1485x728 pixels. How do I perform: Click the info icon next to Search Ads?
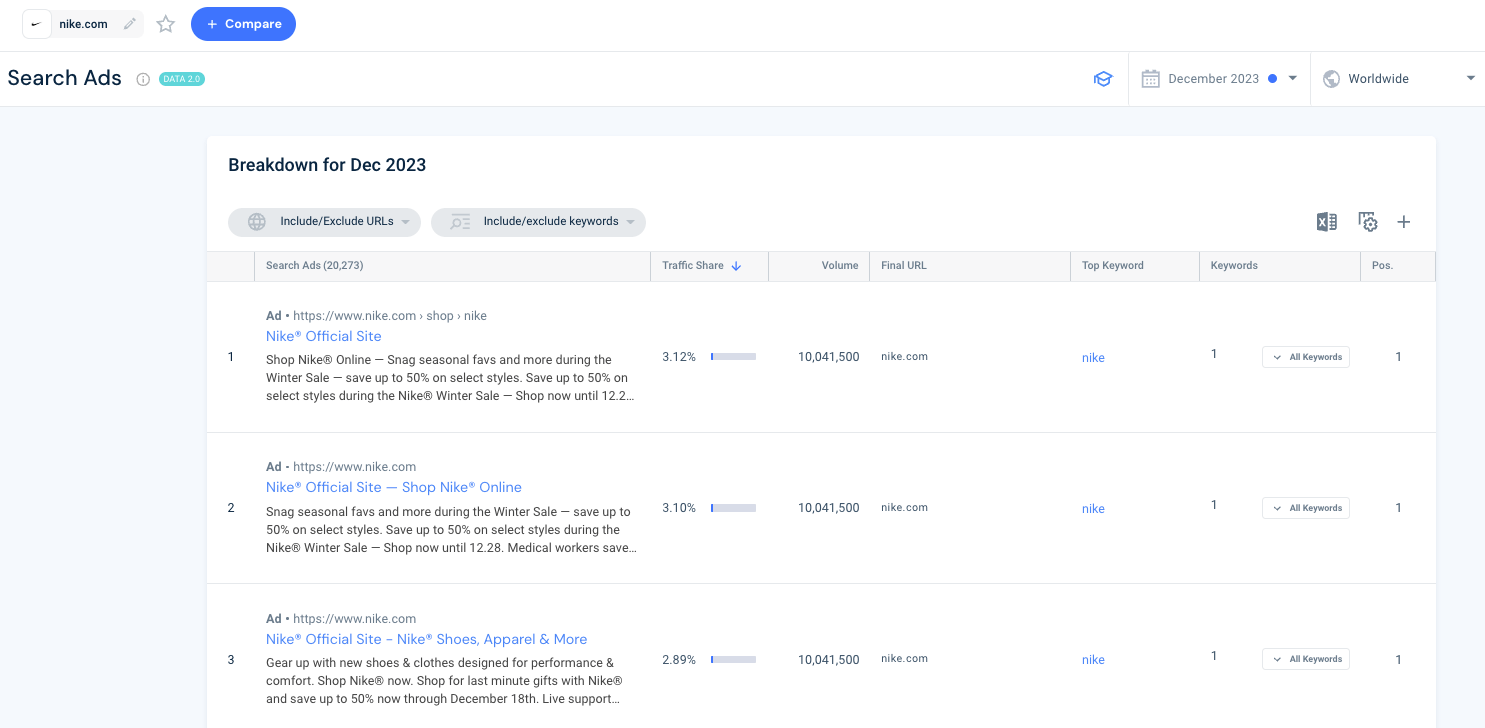141,78
